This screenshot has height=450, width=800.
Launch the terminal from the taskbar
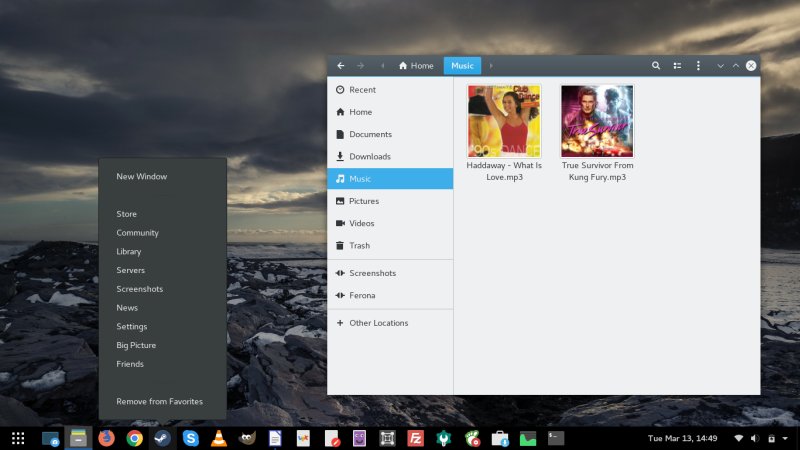(556, 438)
